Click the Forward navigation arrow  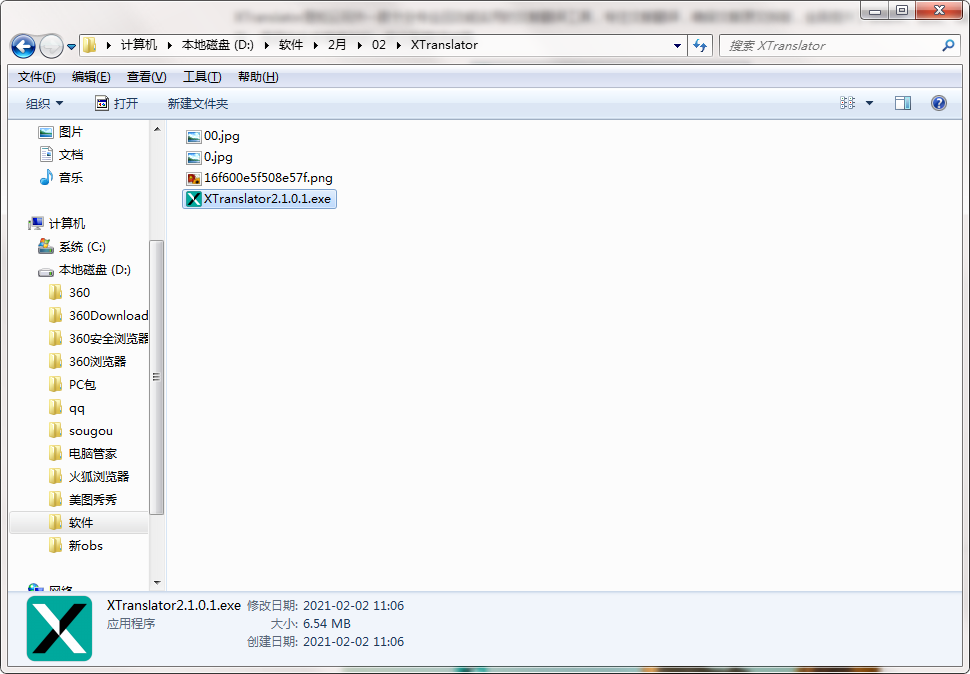point(51,46)
